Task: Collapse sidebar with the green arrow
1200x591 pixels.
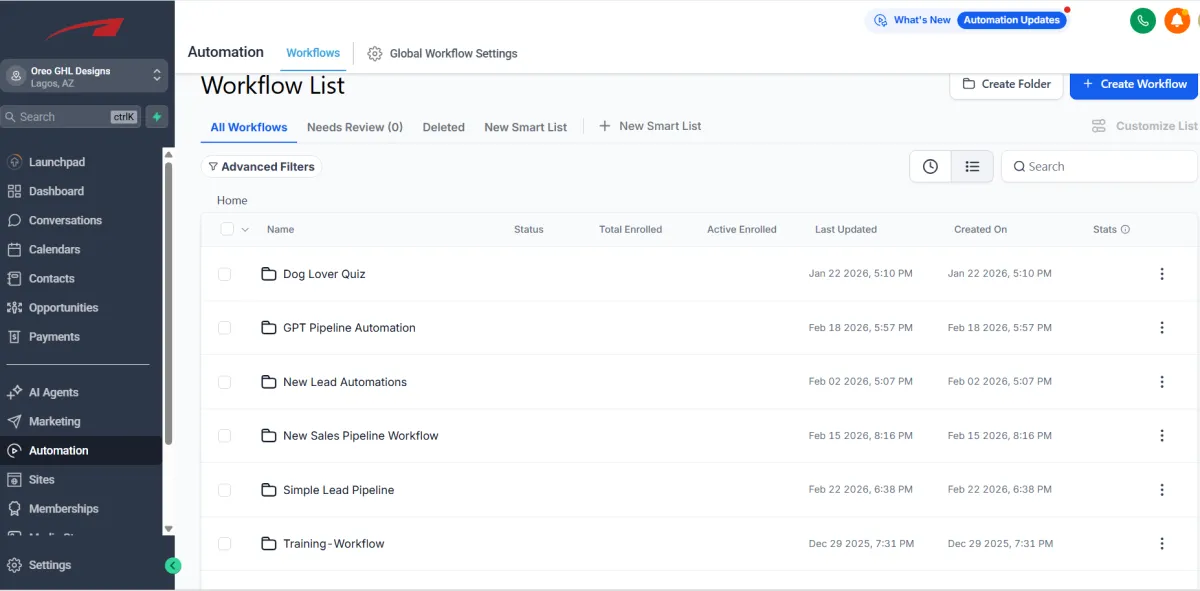Action: pyautogui.click(x=173, y=566)
